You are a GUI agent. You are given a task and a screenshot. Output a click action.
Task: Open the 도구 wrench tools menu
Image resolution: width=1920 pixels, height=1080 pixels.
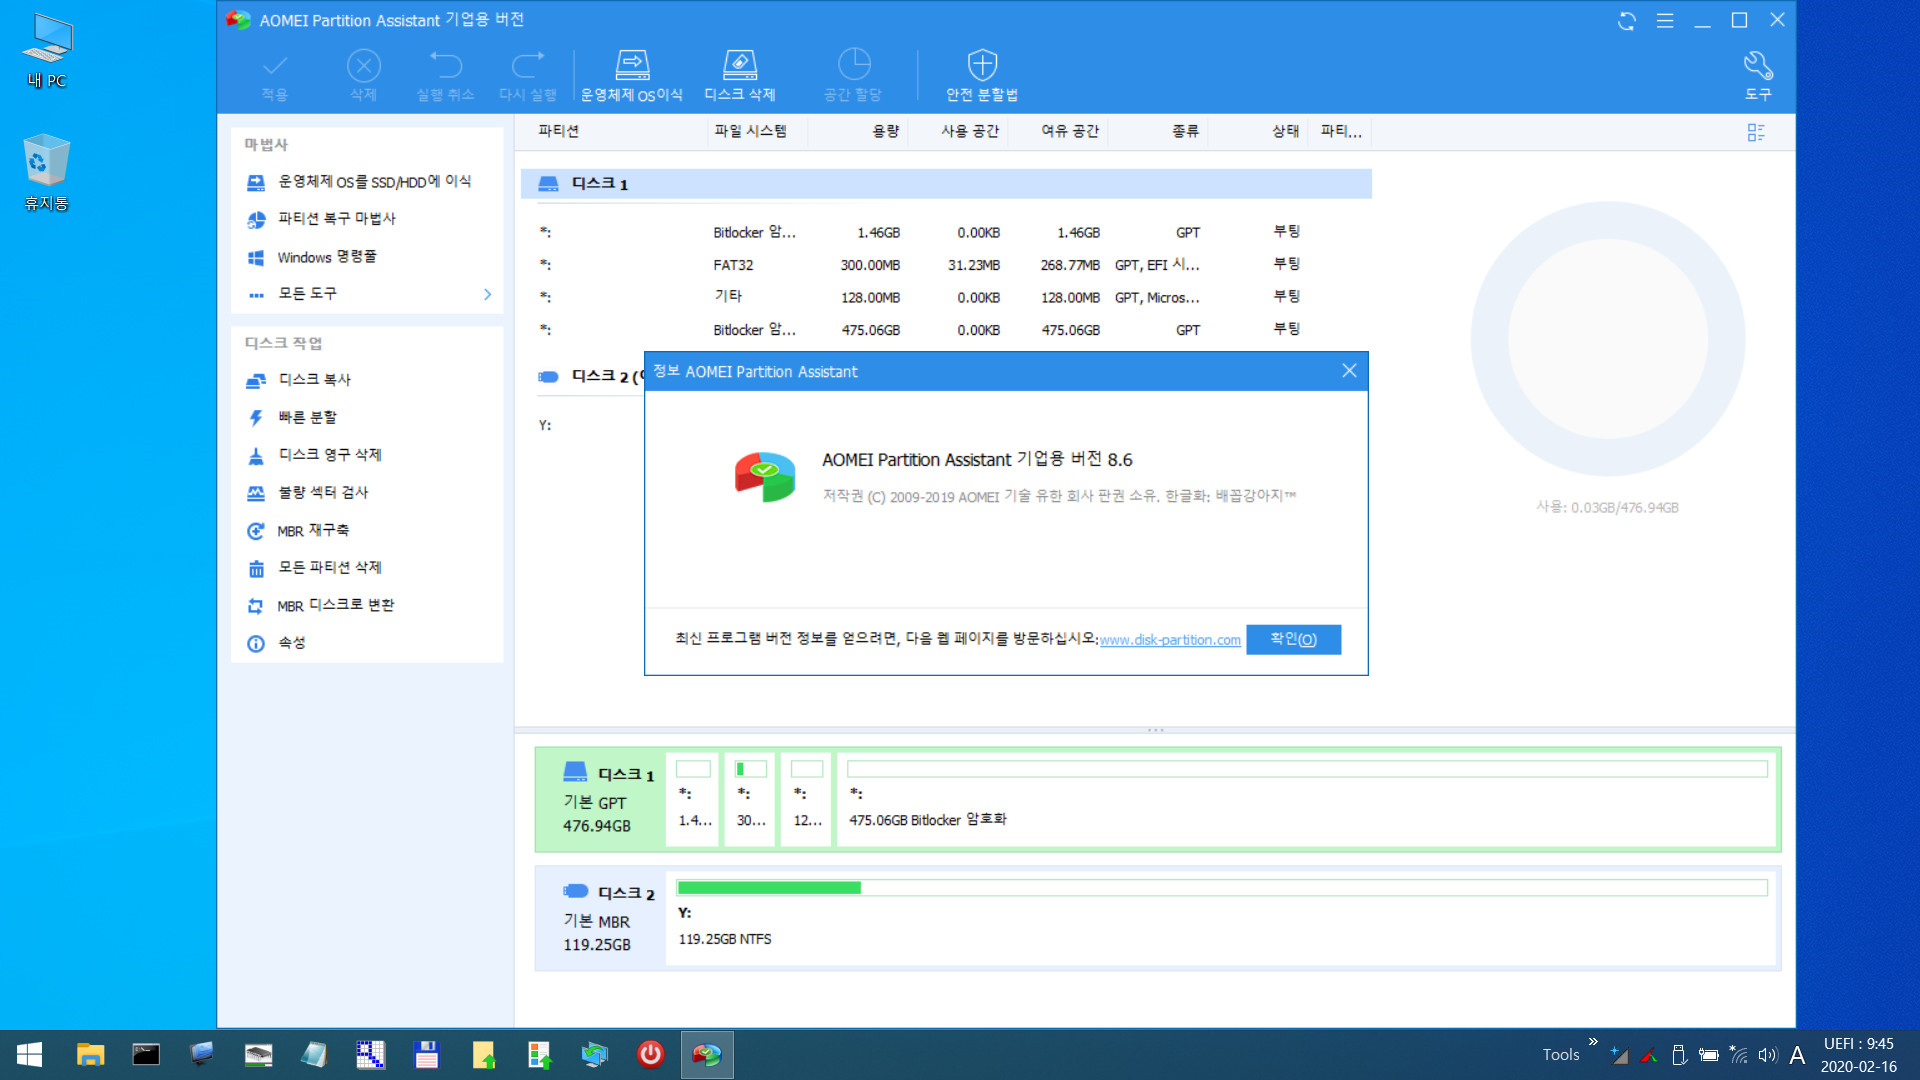(x=1758, y=75)
